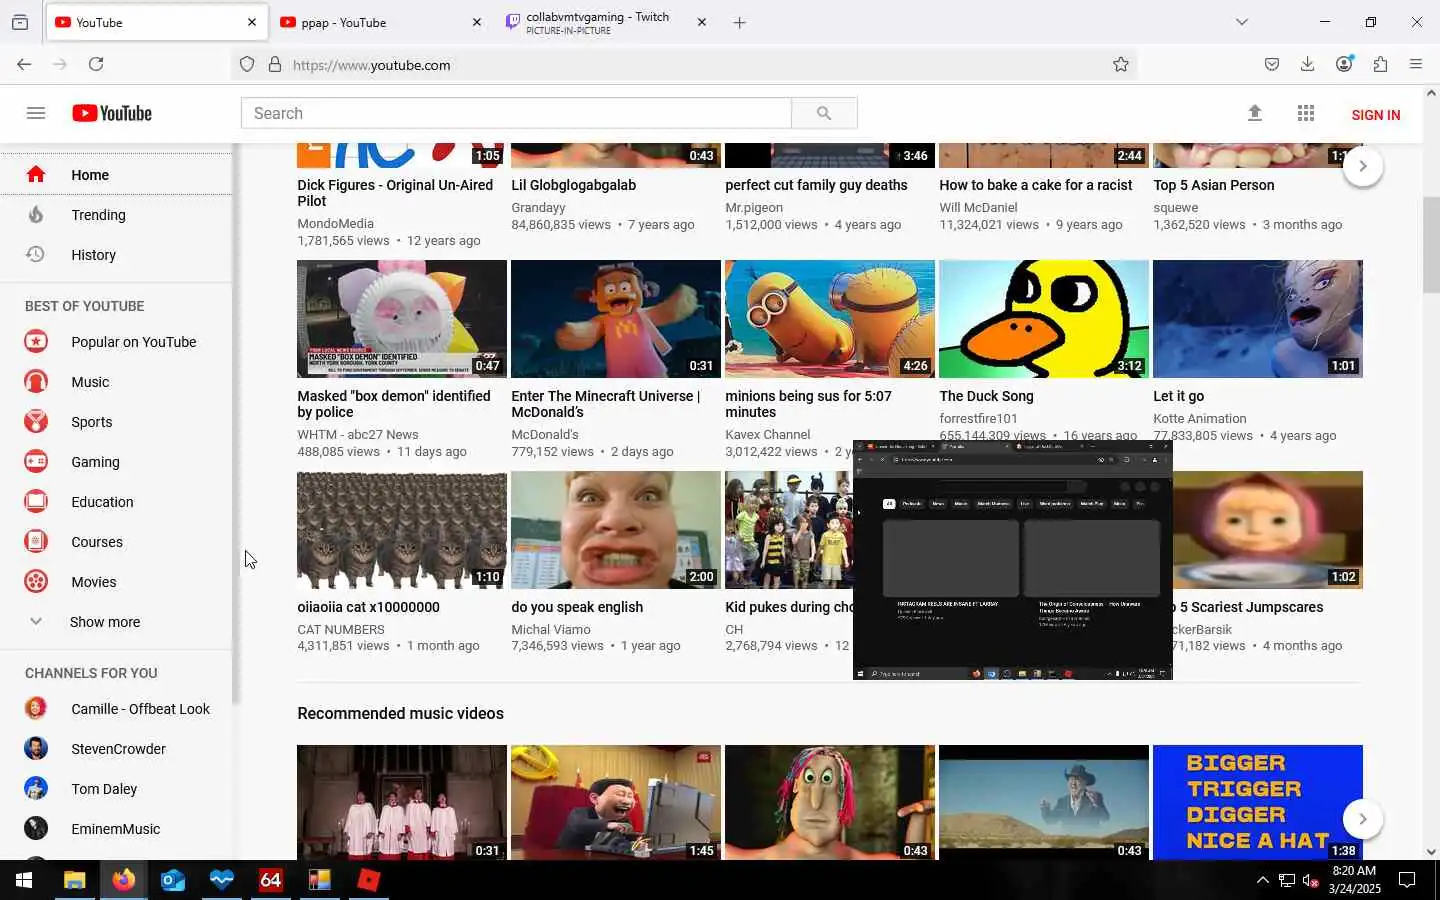1440x900 pixels.
Task: Open the red 64 taskbar app
Action: coord(271,880)
